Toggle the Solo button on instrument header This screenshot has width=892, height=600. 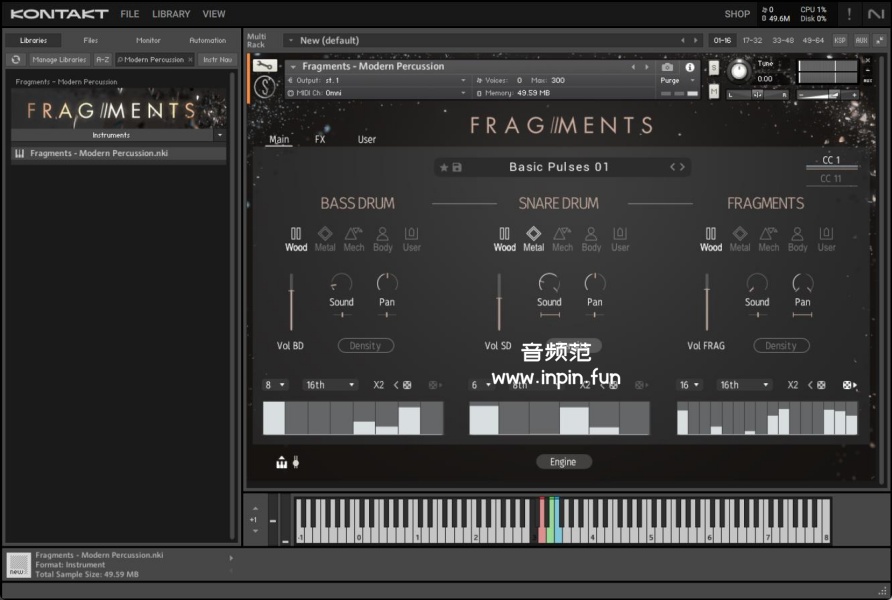tap(714, 67)
